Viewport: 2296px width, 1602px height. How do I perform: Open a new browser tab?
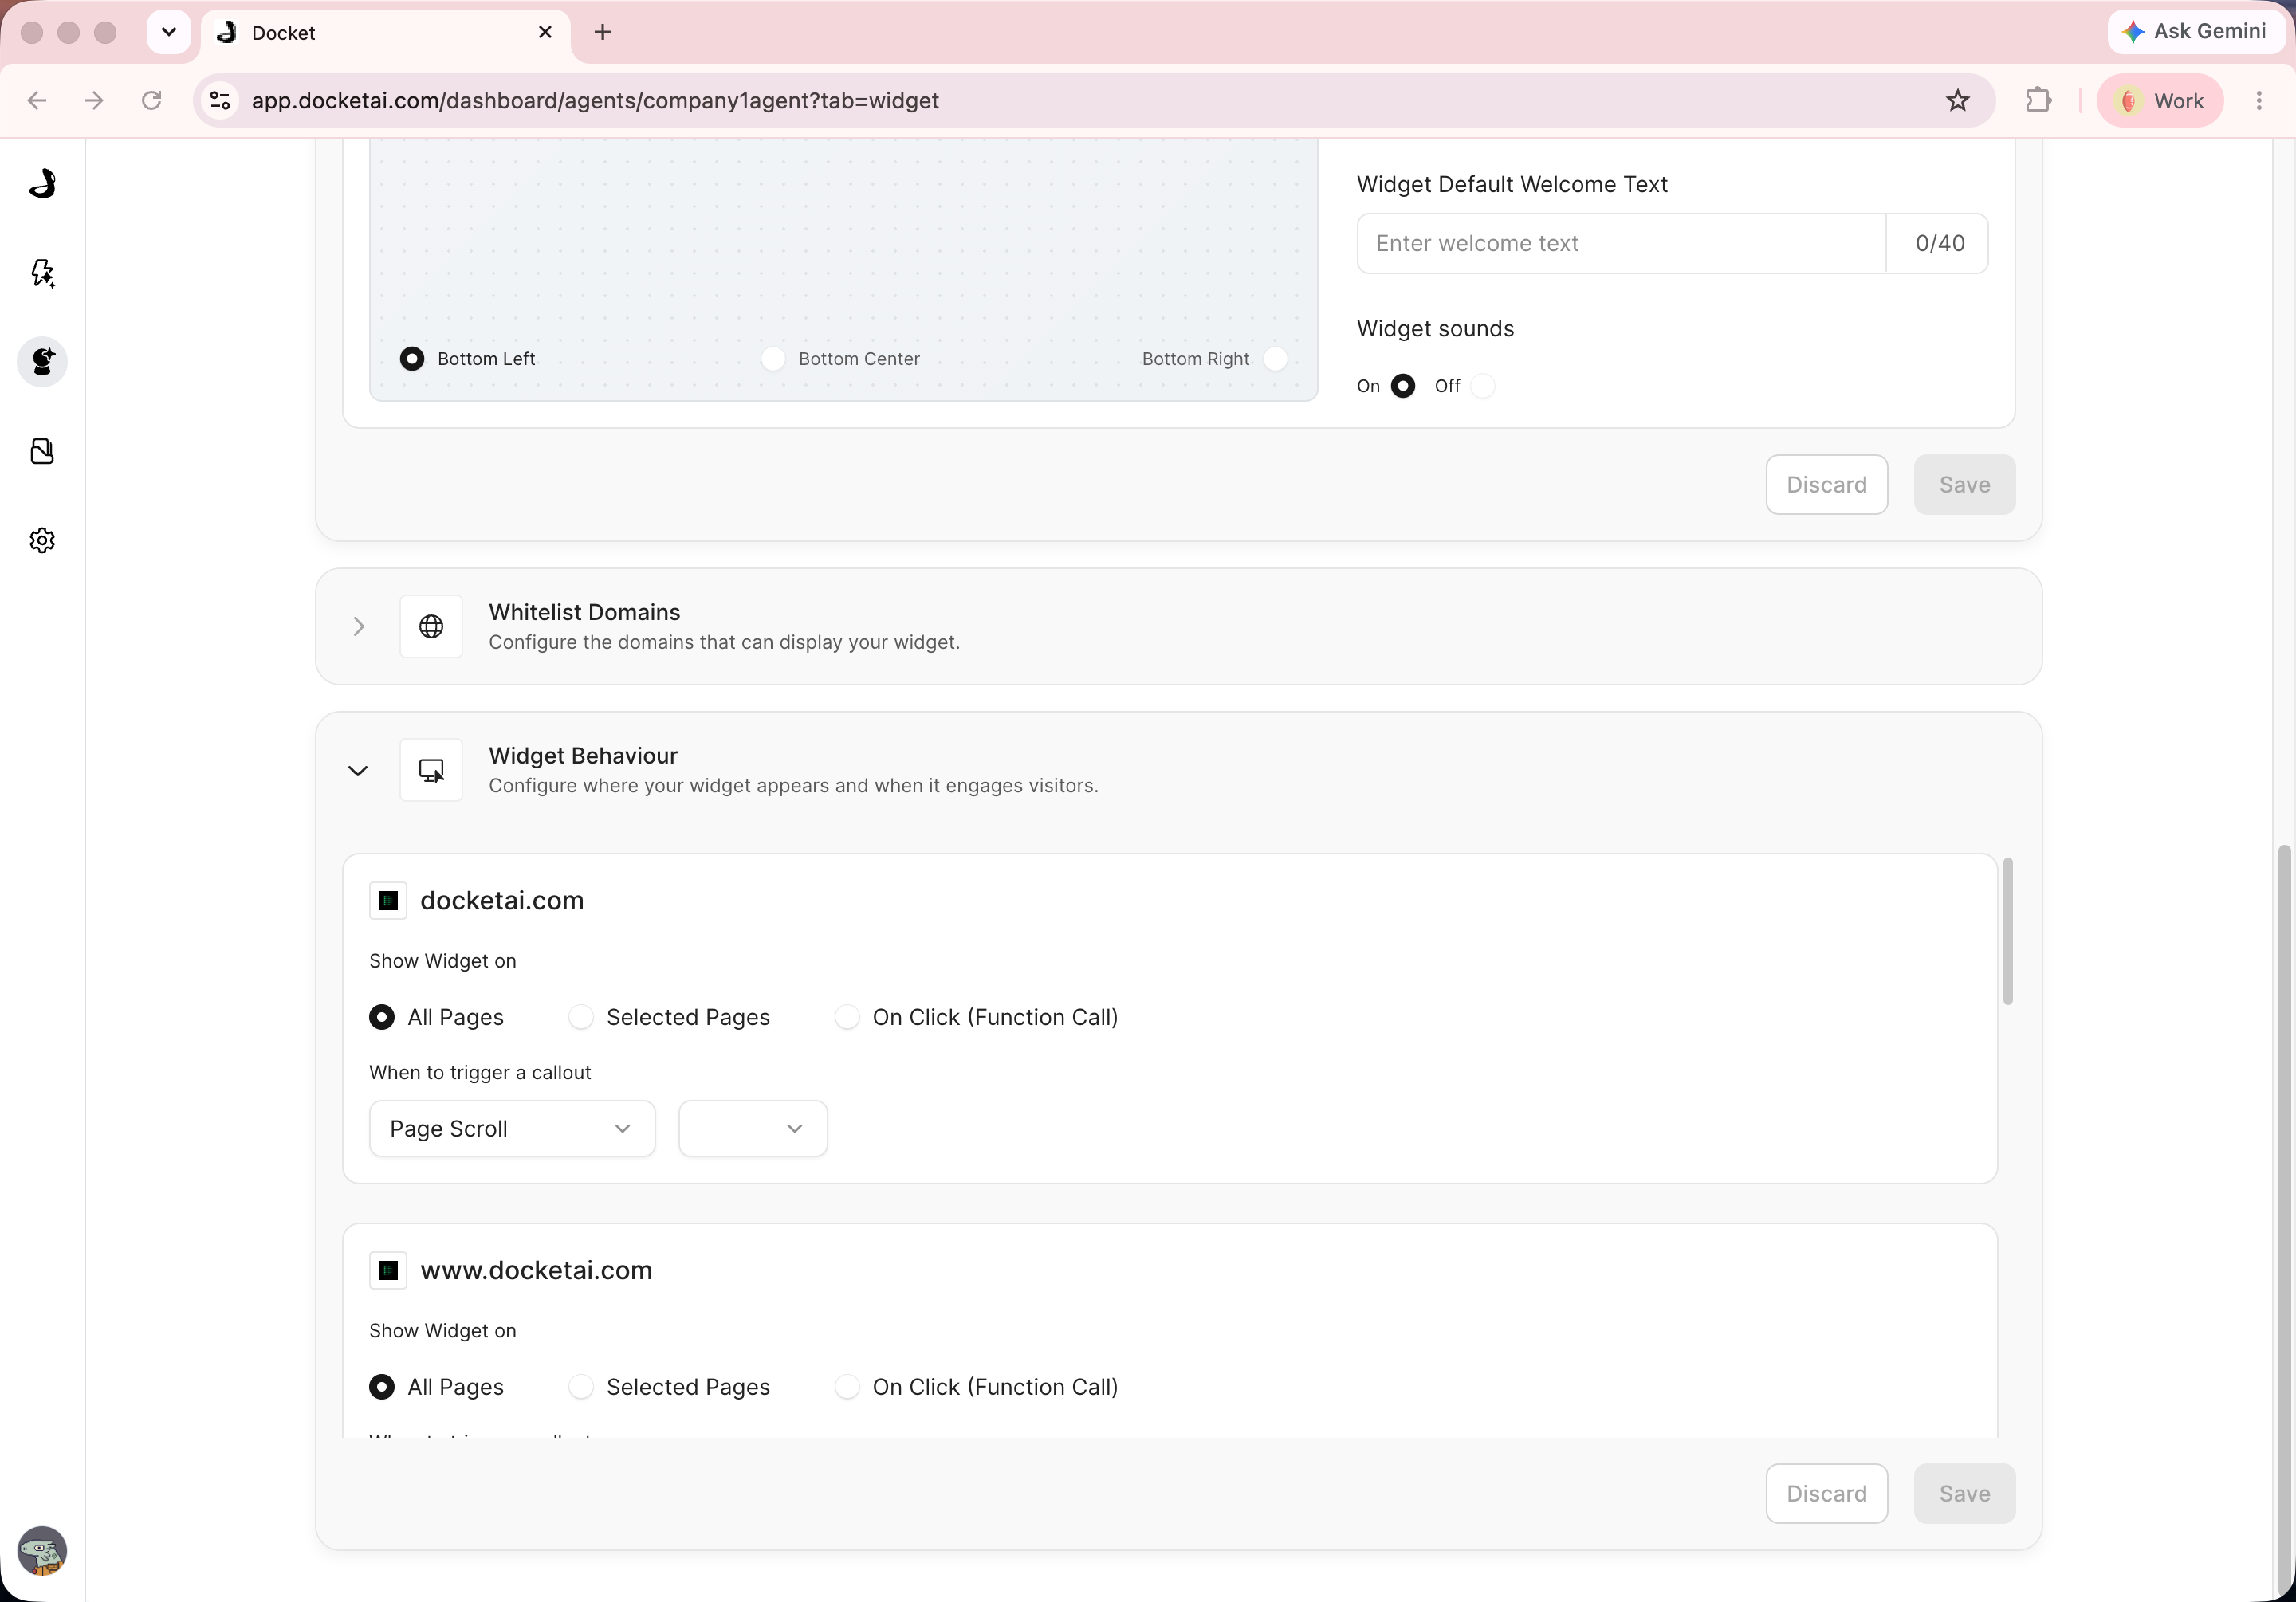pos(602,32)
